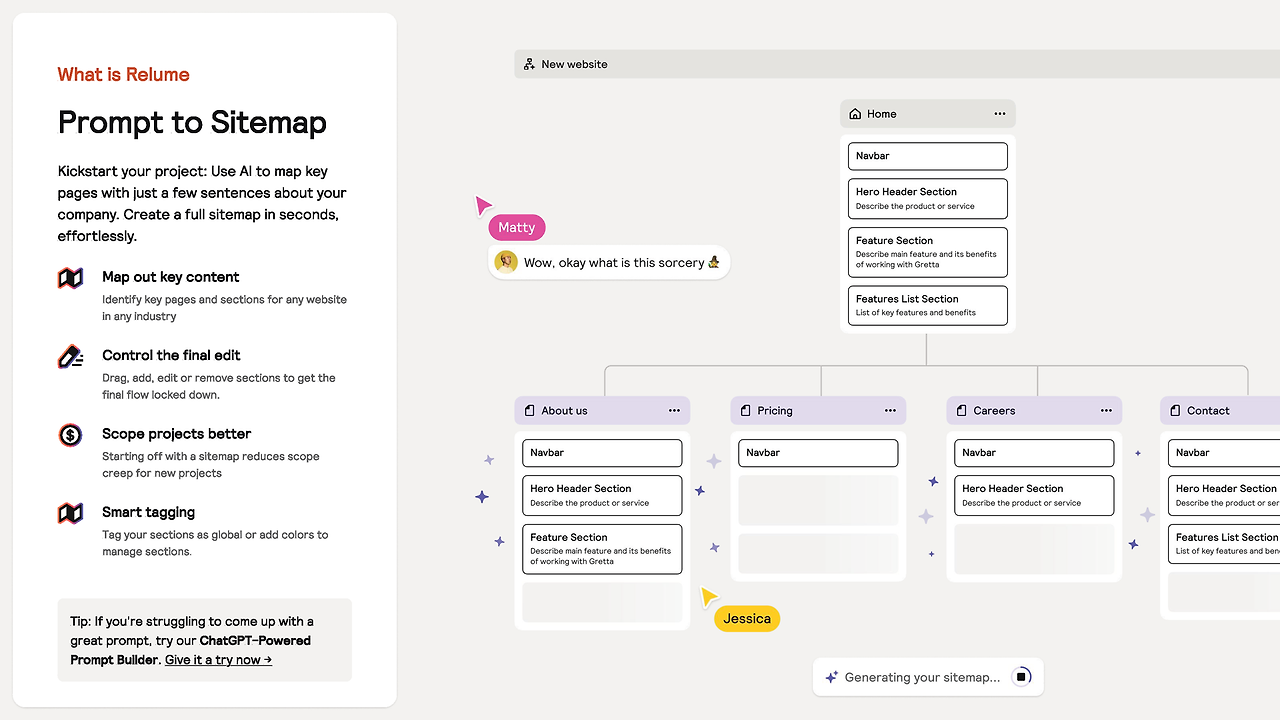Open Matty's comment 'Wow, okay what is this sorcery'
Screen dimensions: 1280x720
tap(609, 263)
